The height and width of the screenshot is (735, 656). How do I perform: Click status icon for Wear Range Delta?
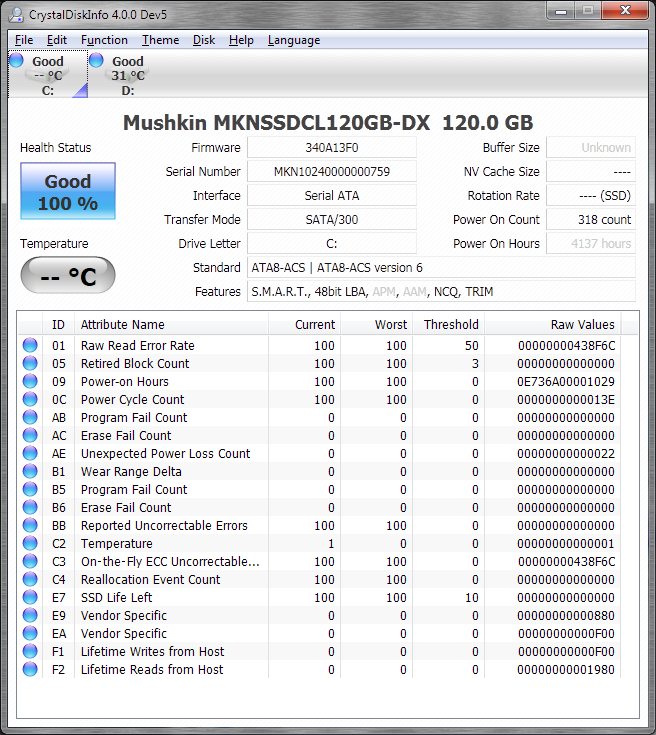pyautogui.click(x=30, y=472)
